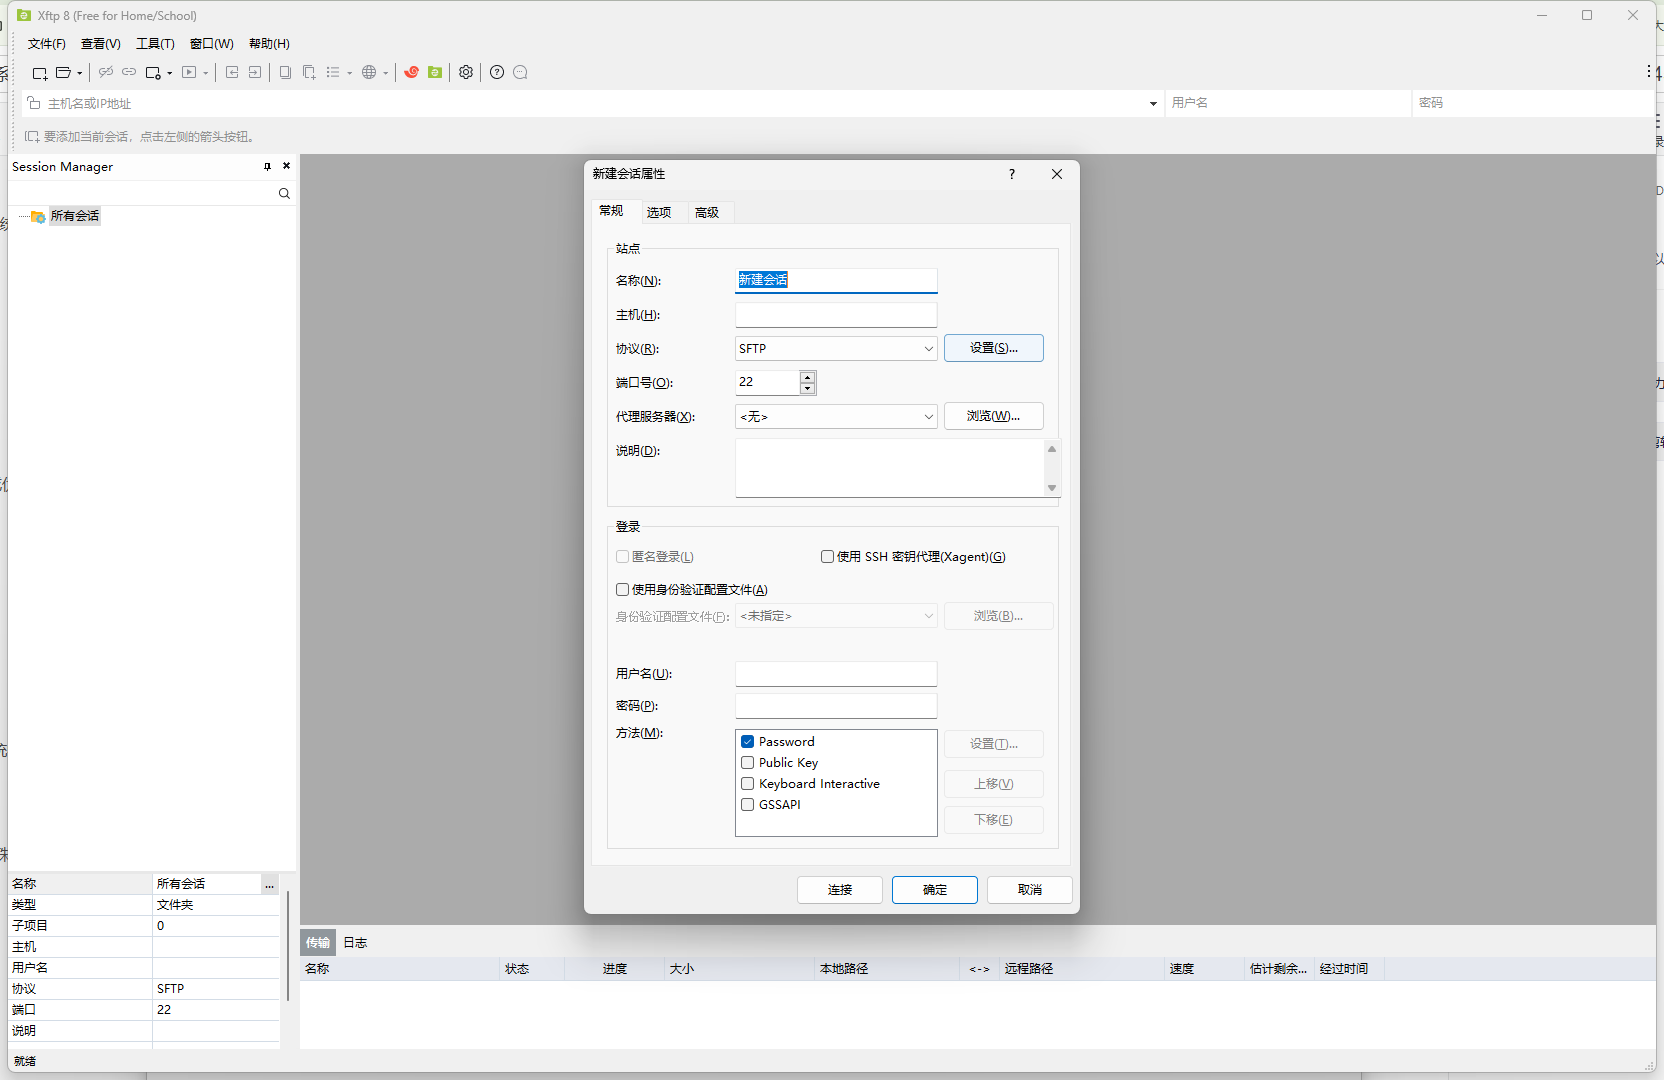Open settings via the toolbar gear icon

[x=466, y=72]
